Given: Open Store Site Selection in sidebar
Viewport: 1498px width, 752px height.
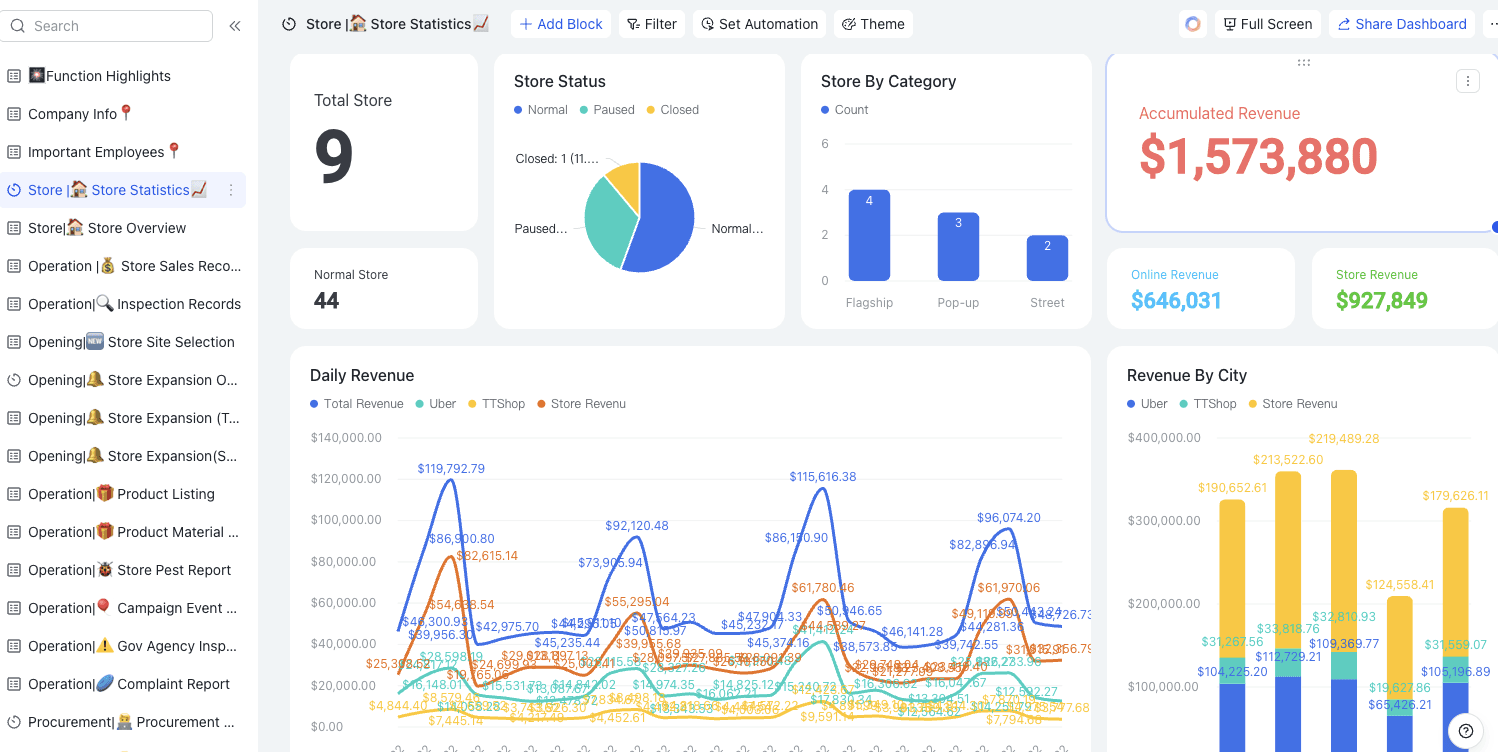Looking at the screenshot, I should (123, 342).
